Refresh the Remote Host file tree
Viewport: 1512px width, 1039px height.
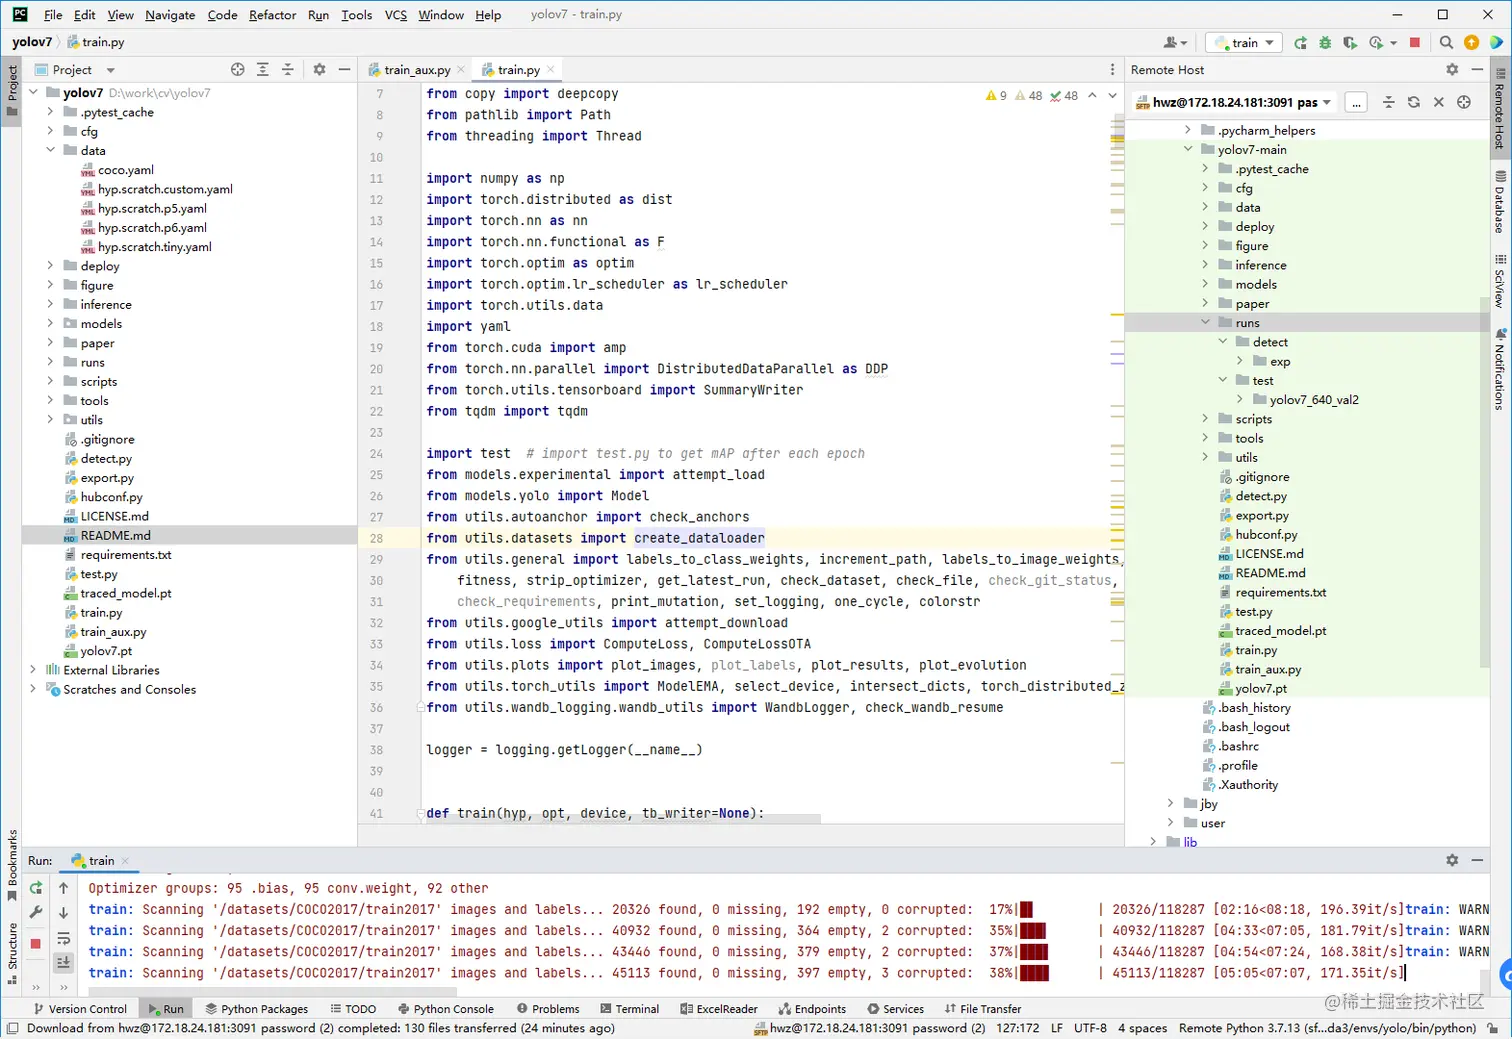(1413, 102)
